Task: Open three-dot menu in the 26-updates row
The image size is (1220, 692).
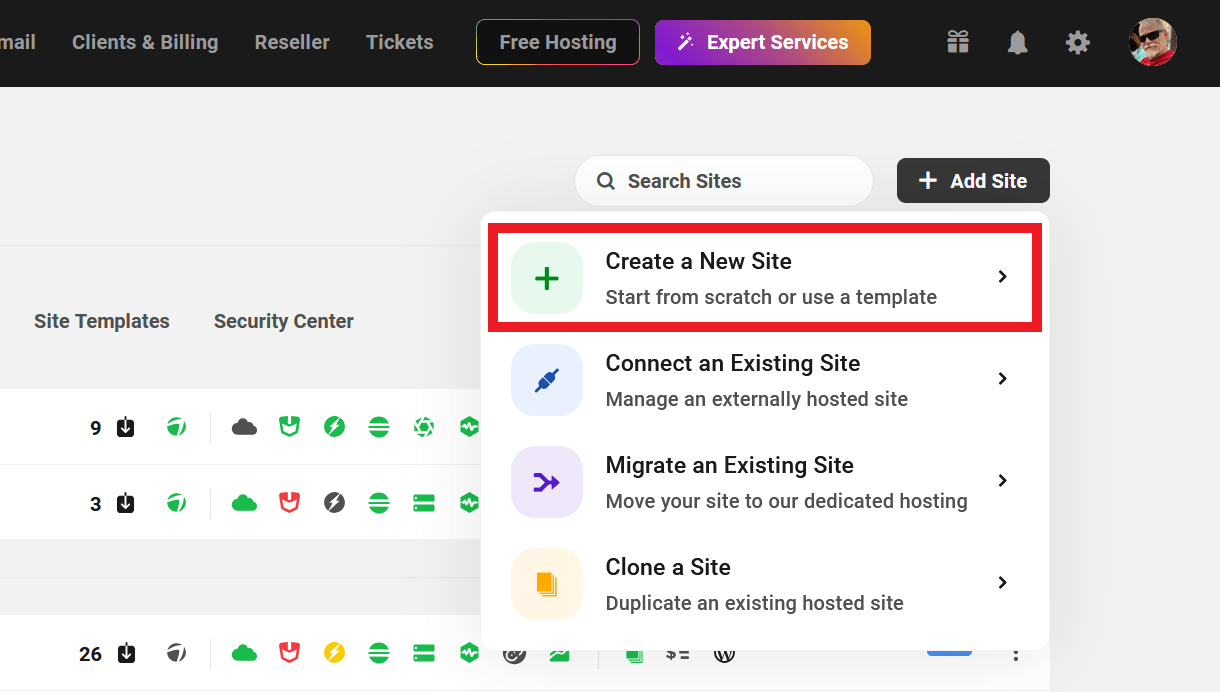Action: [1016, 654]
